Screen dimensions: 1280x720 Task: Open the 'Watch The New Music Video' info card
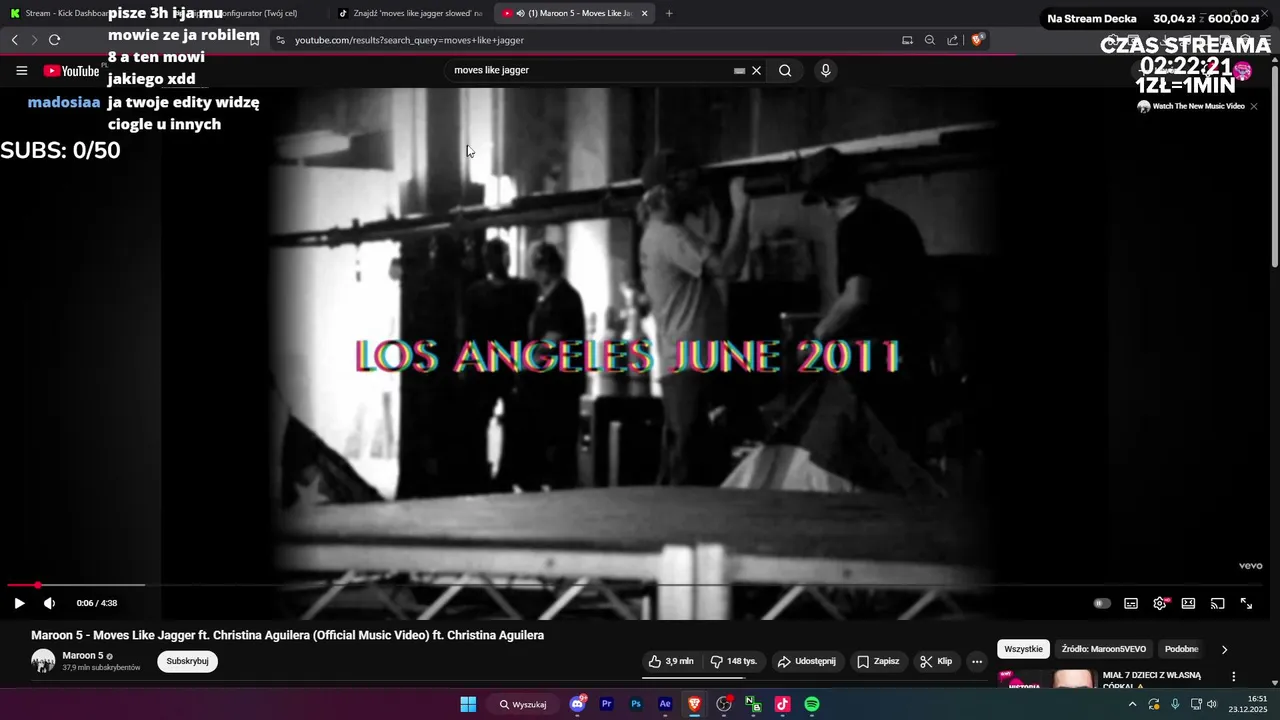[x=1191, y=106]
